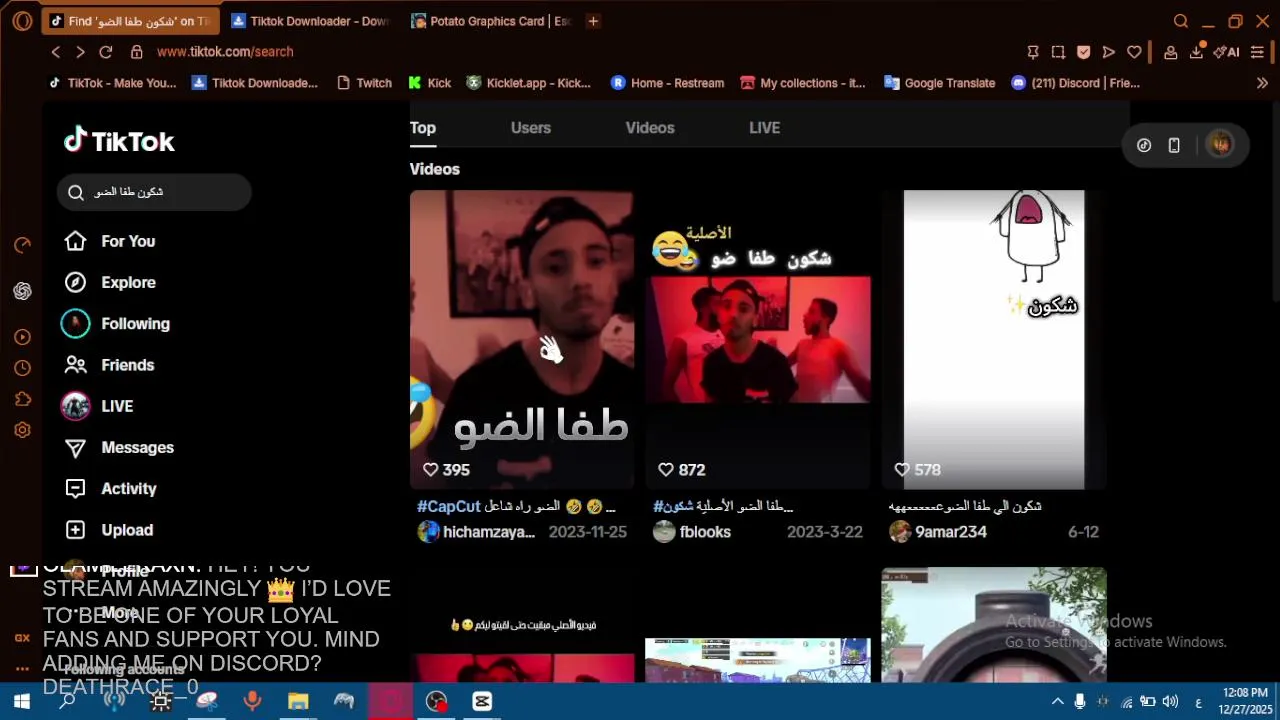Select the Users search tab

point(531,128)
